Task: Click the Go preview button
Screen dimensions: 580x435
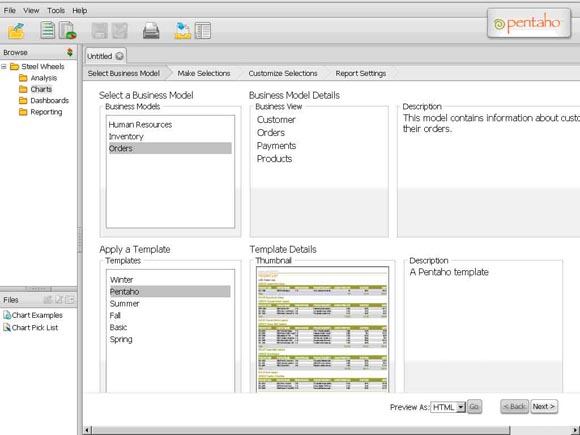Action: click(x=474, y=407)
